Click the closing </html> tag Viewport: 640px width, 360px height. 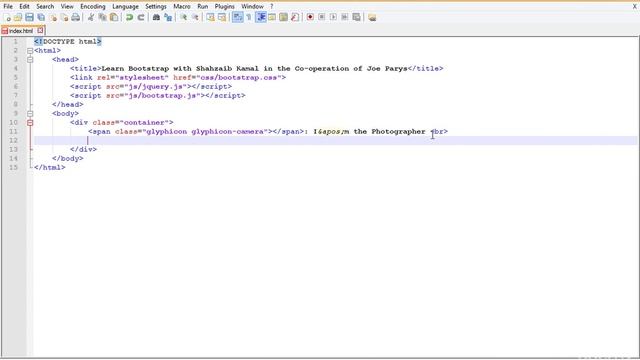coord(50,167)
